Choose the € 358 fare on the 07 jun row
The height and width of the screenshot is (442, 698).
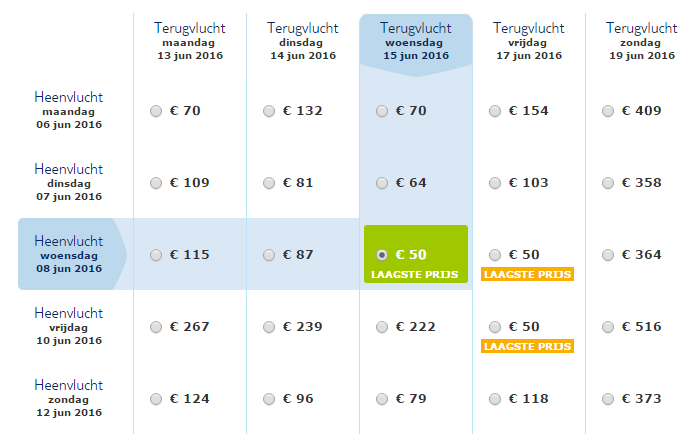[x=608, y=183]
